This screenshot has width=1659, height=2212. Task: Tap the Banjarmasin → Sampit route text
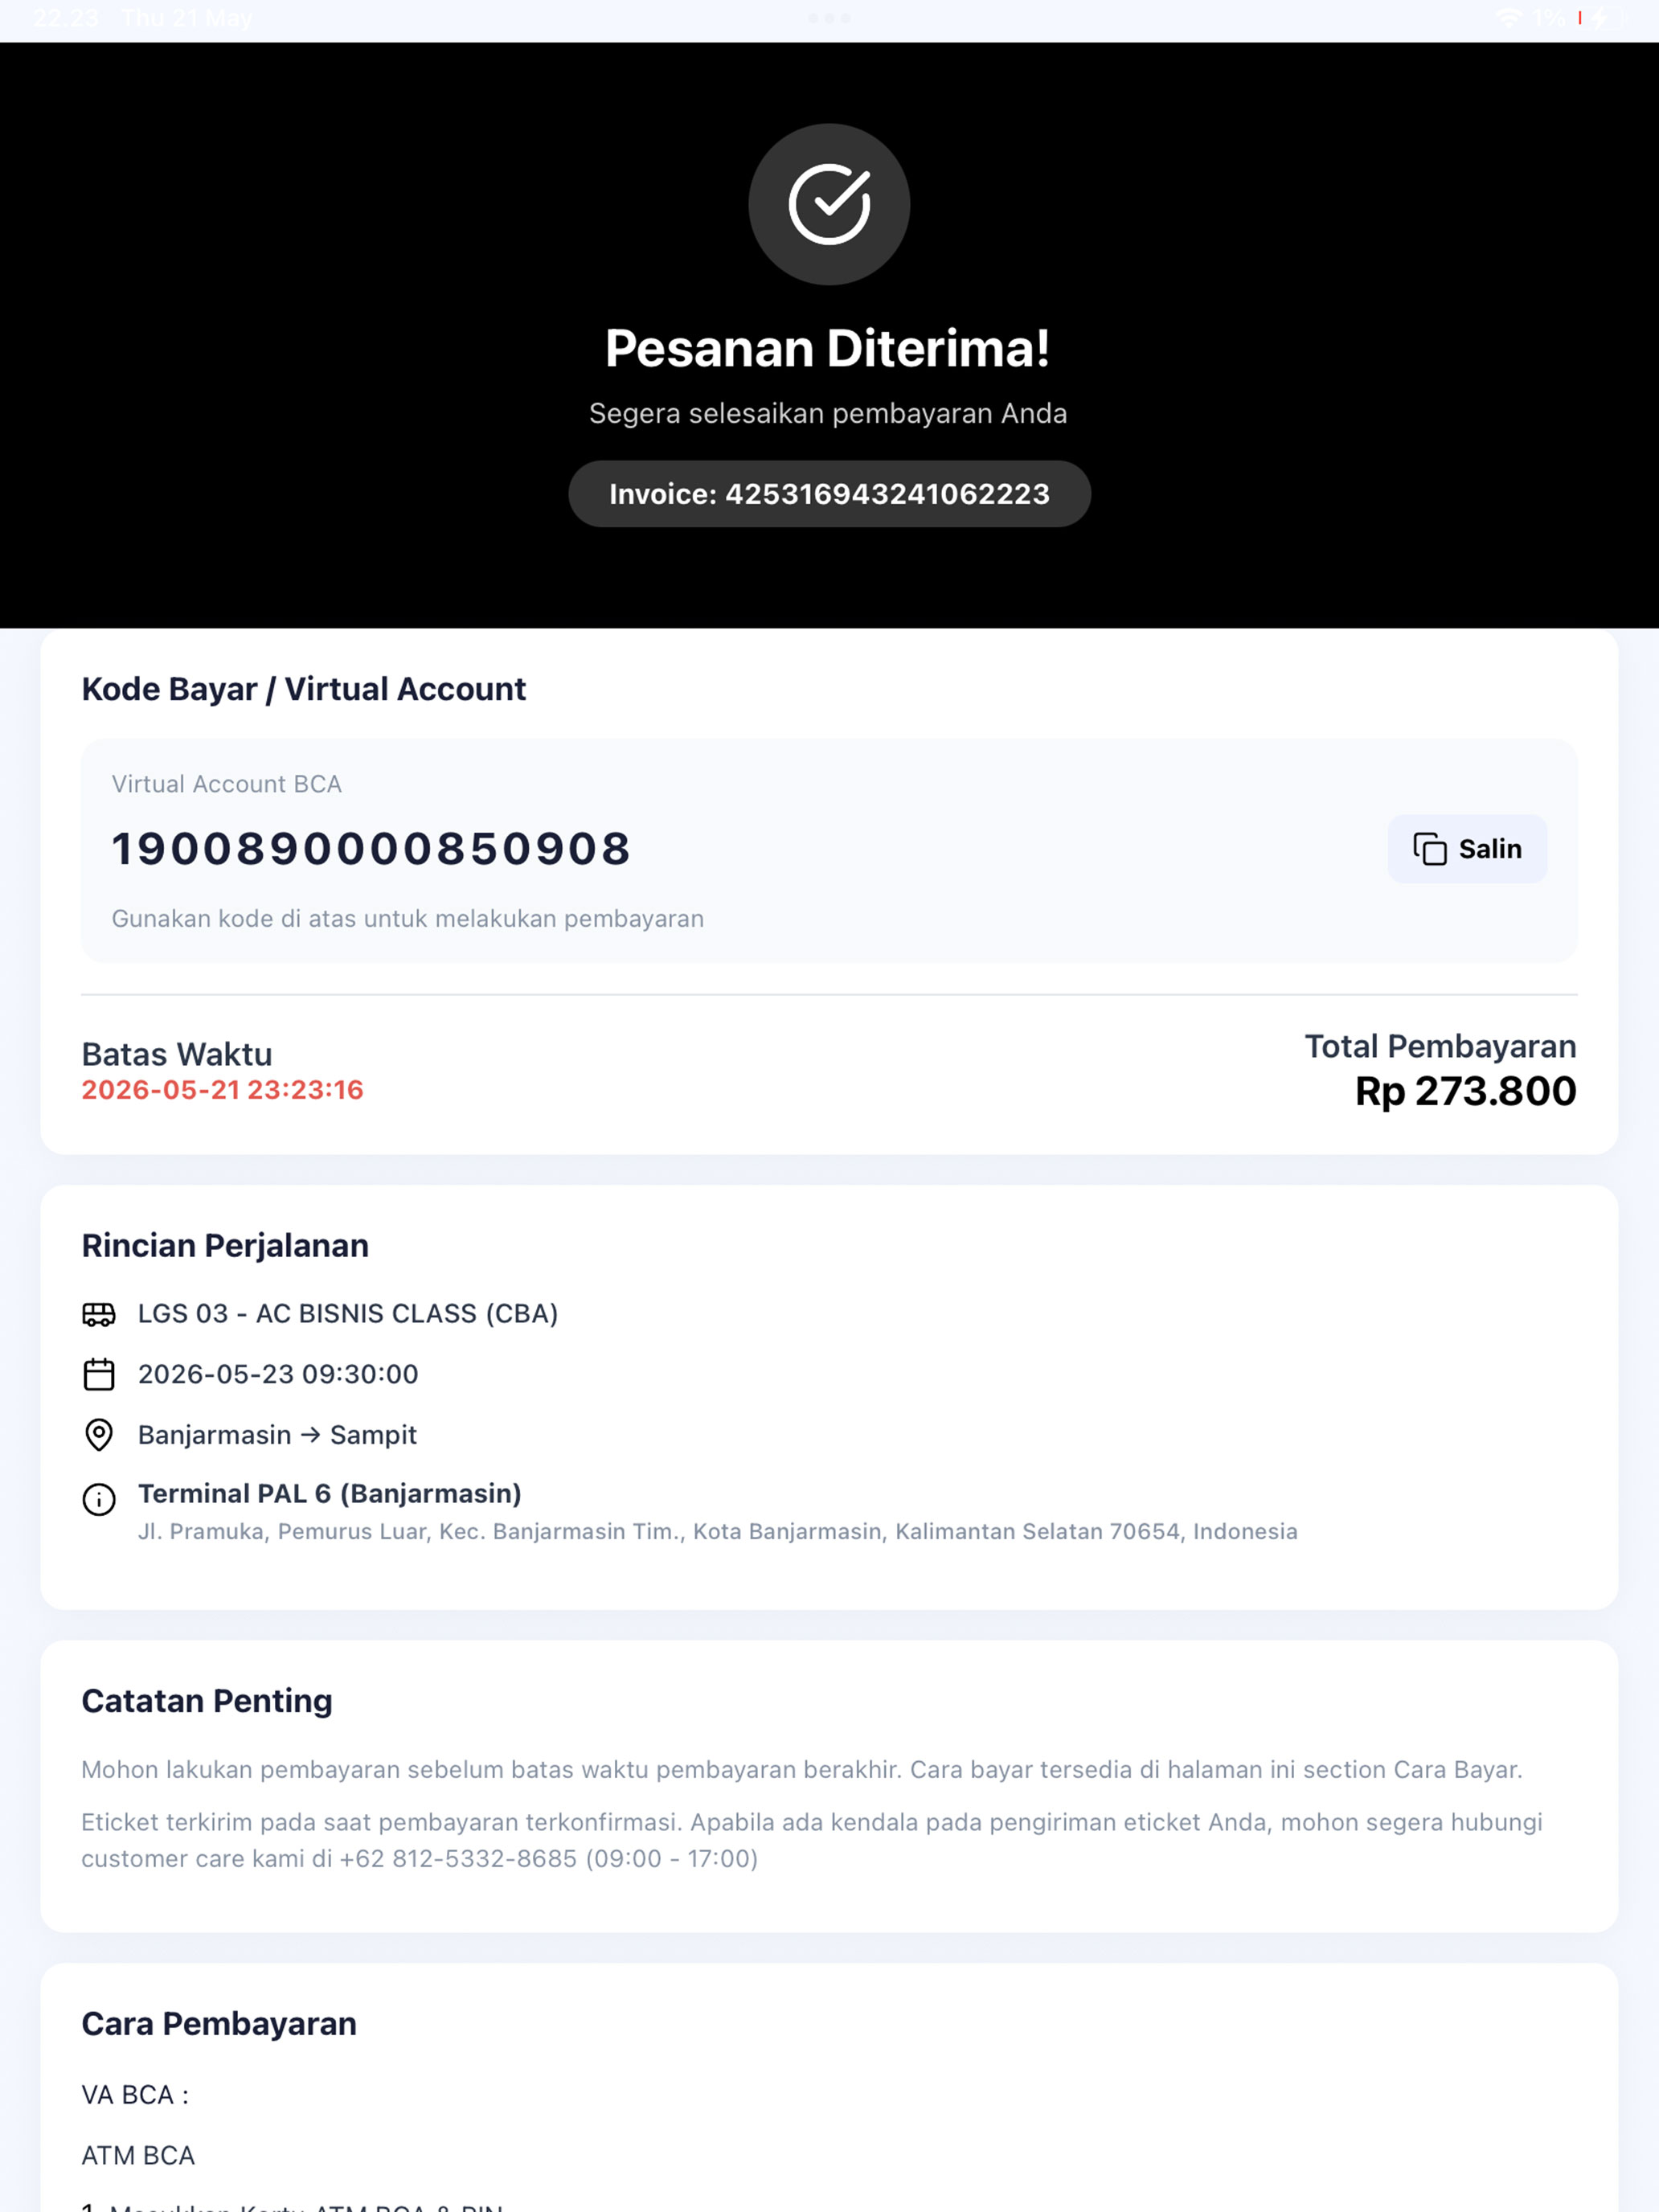[x=277, y=1435]
